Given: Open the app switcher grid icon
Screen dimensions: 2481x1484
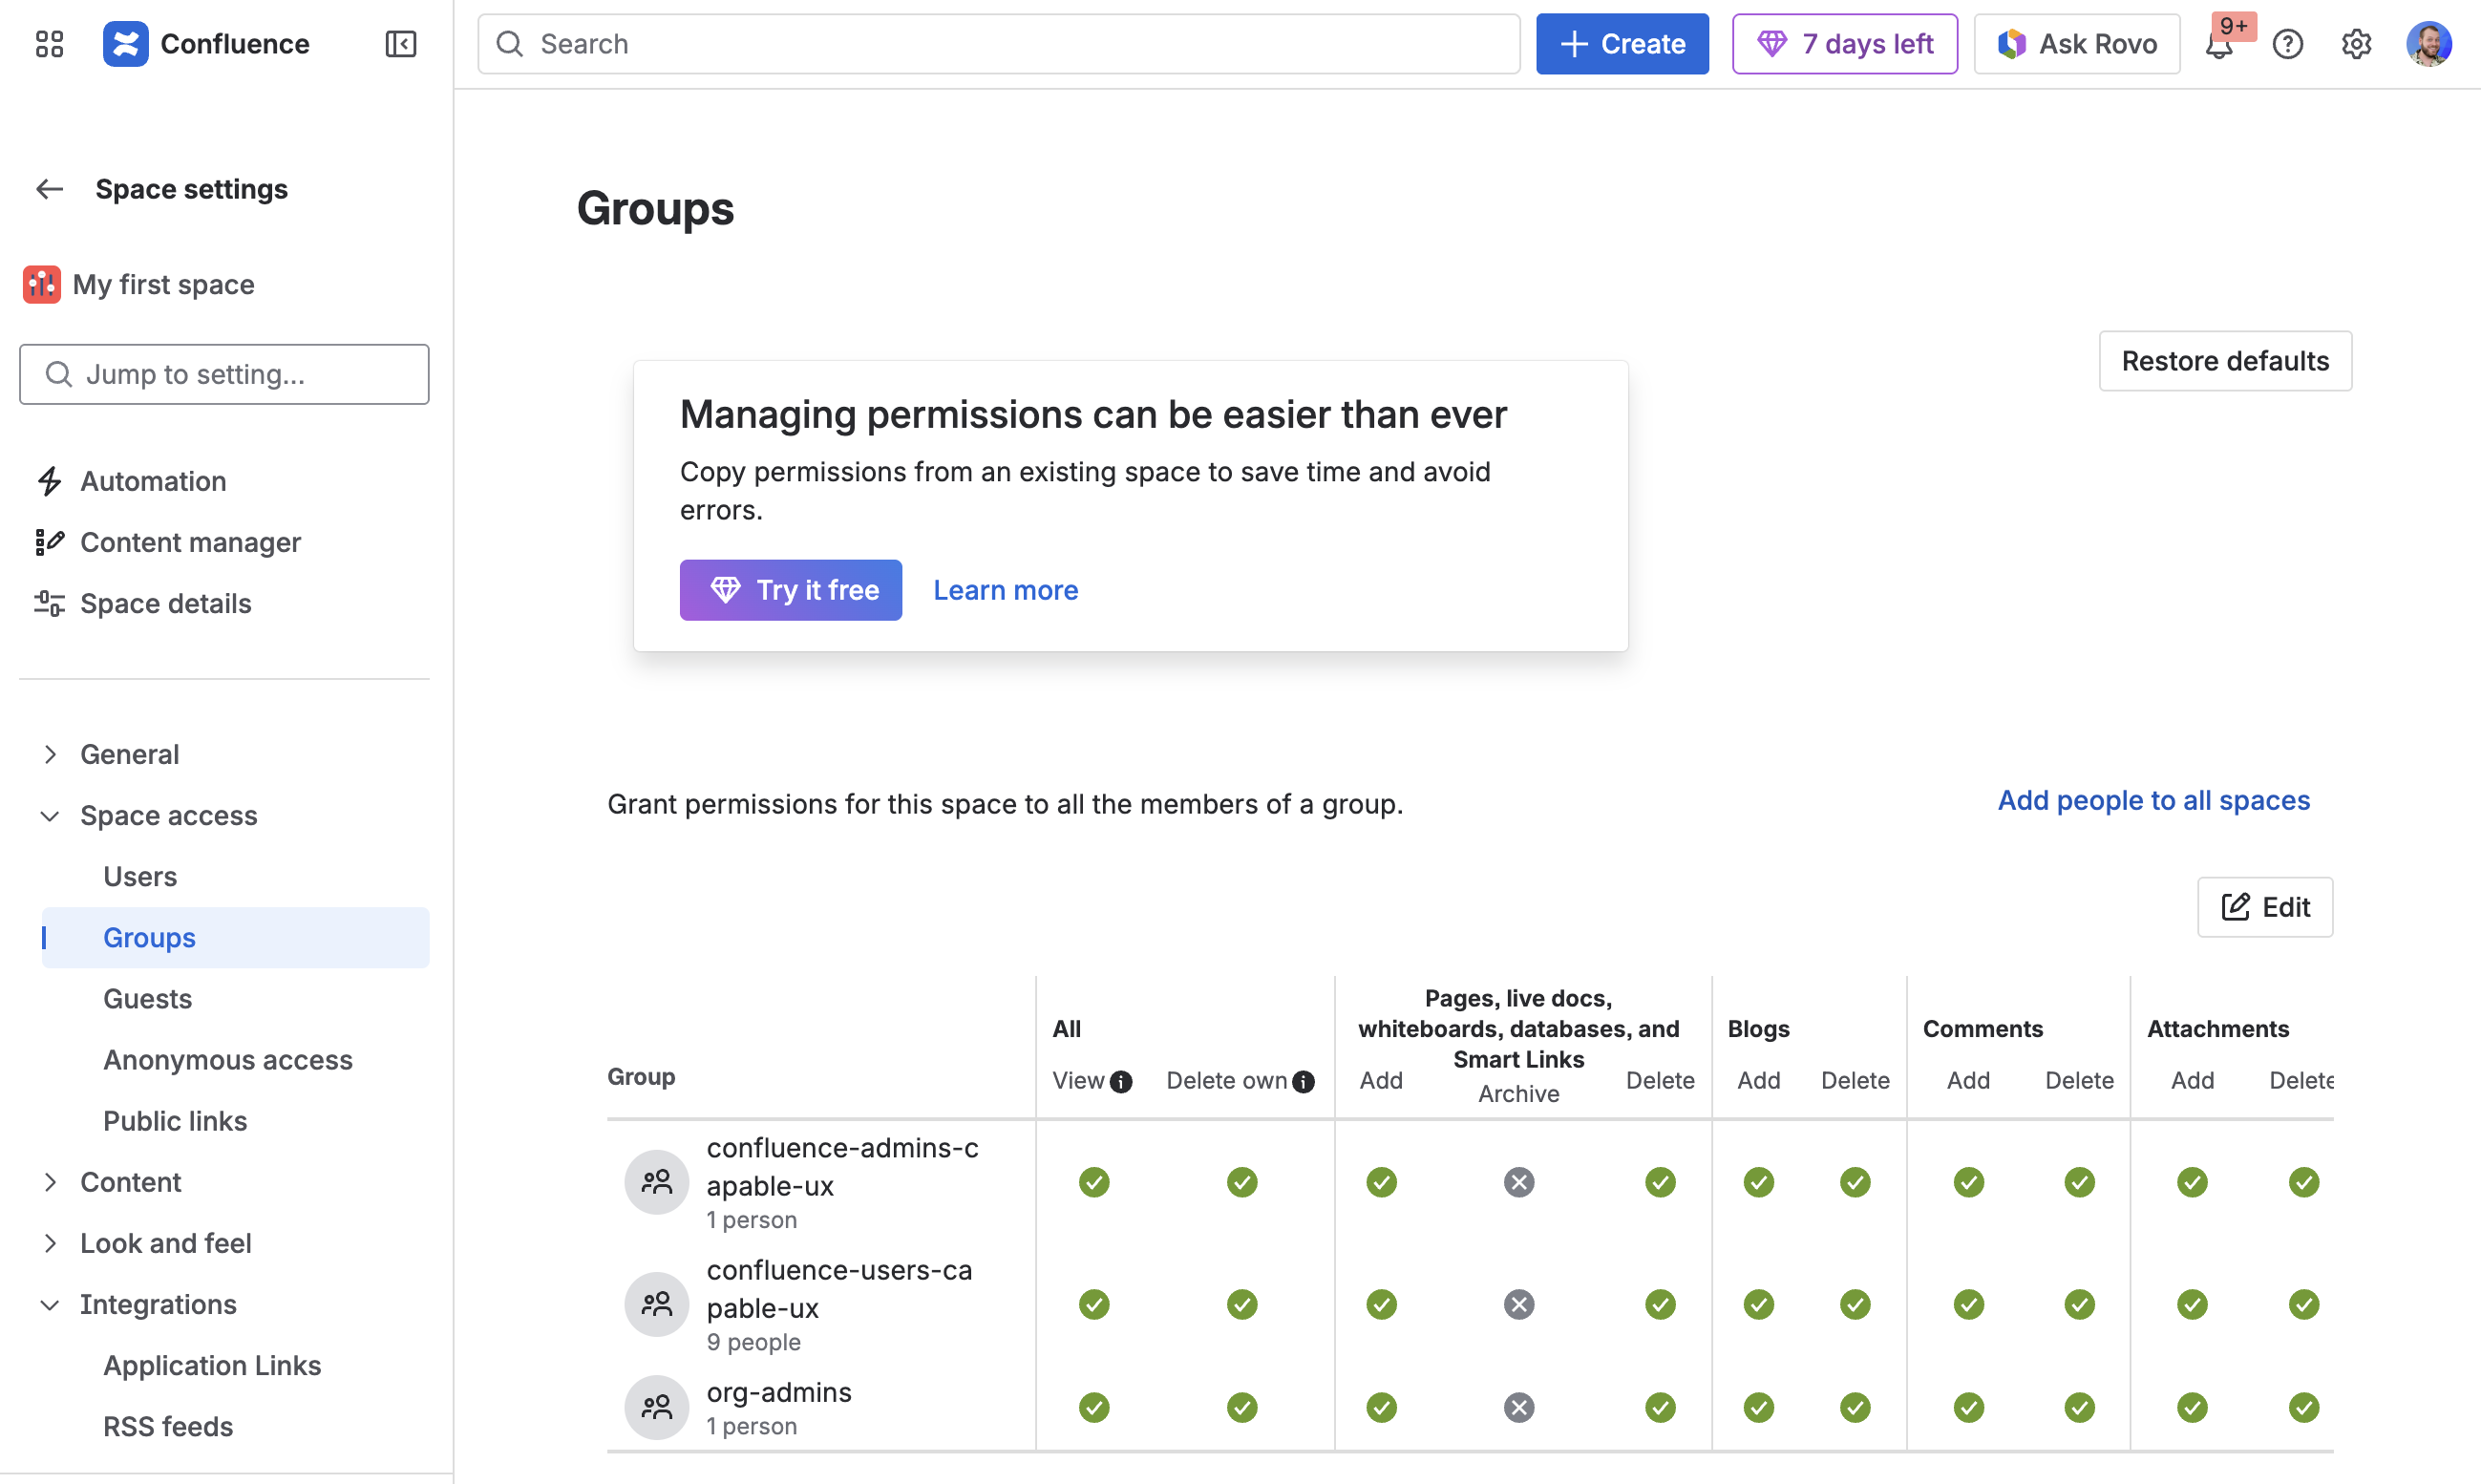Looking at the screenshot, I should pyautogui.click(x=49, y=44).
